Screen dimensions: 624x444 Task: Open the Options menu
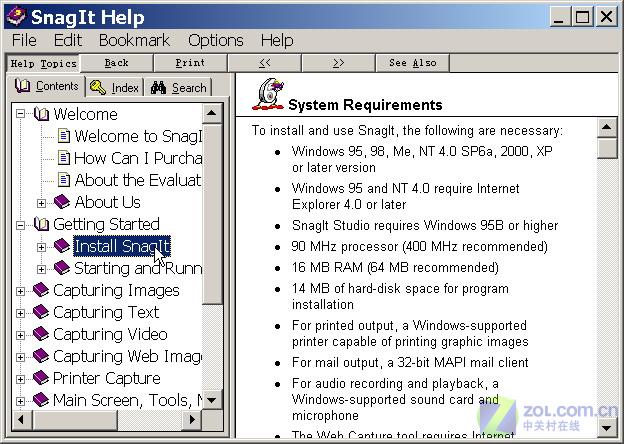[216, 40]
